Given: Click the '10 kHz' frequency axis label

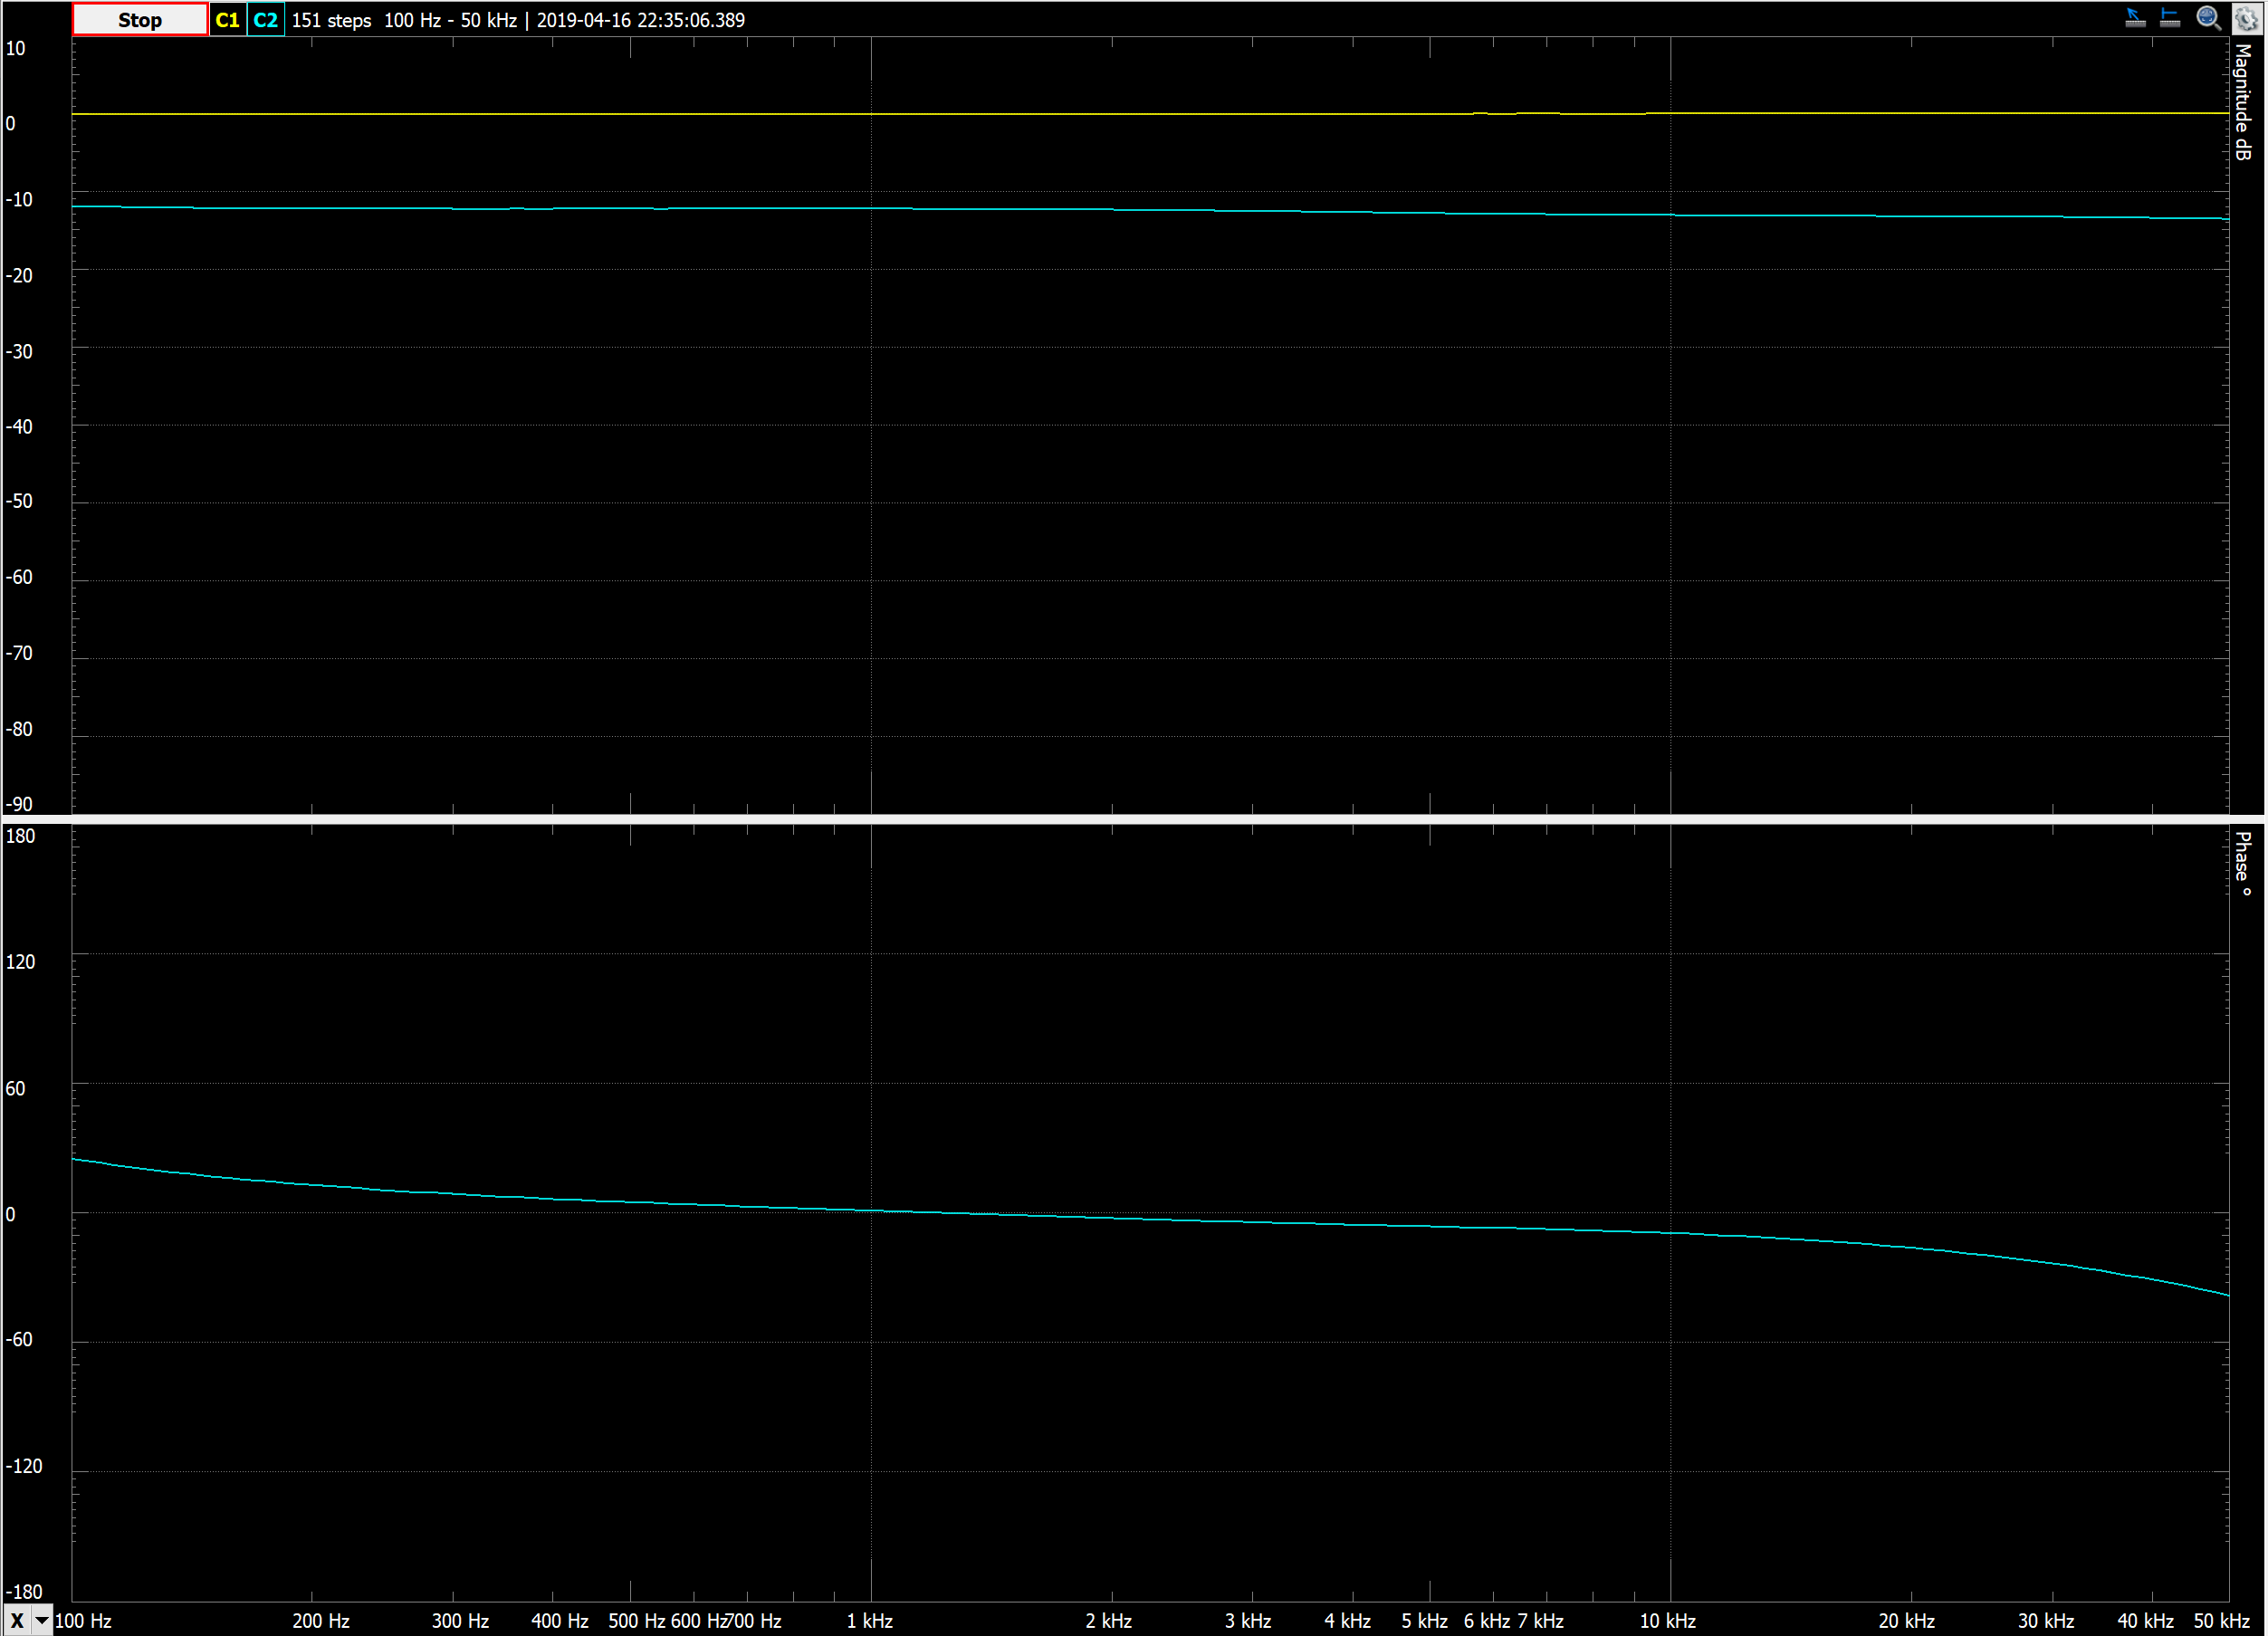Looking at the screenshot, I should pyautogui.click(x=1667, y=1621).
